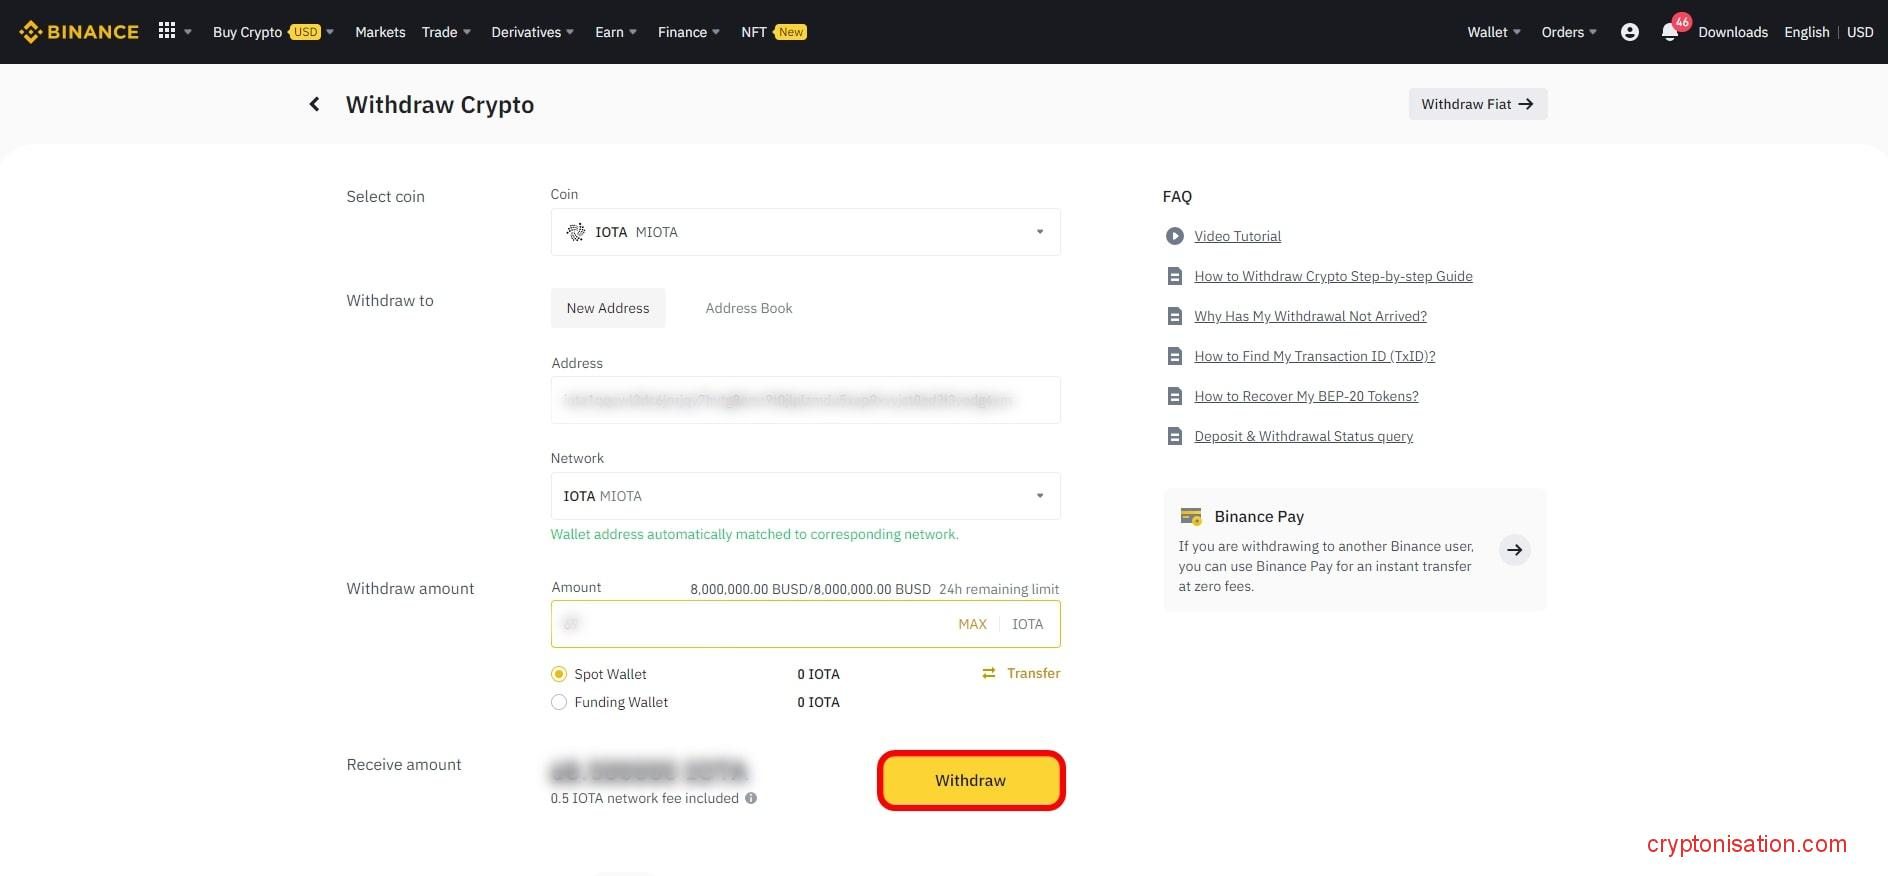This screenshot has height=876, width=1888.
Task: Click the IOTA coin logo icon
Action: click(x=576, y=232)
